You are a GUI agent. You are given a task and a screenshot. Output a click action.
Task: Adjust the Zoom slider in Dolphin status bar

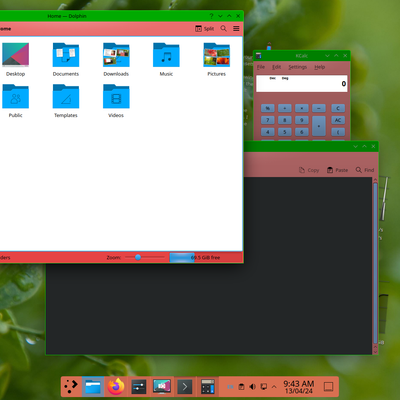[x=145, y=257]
